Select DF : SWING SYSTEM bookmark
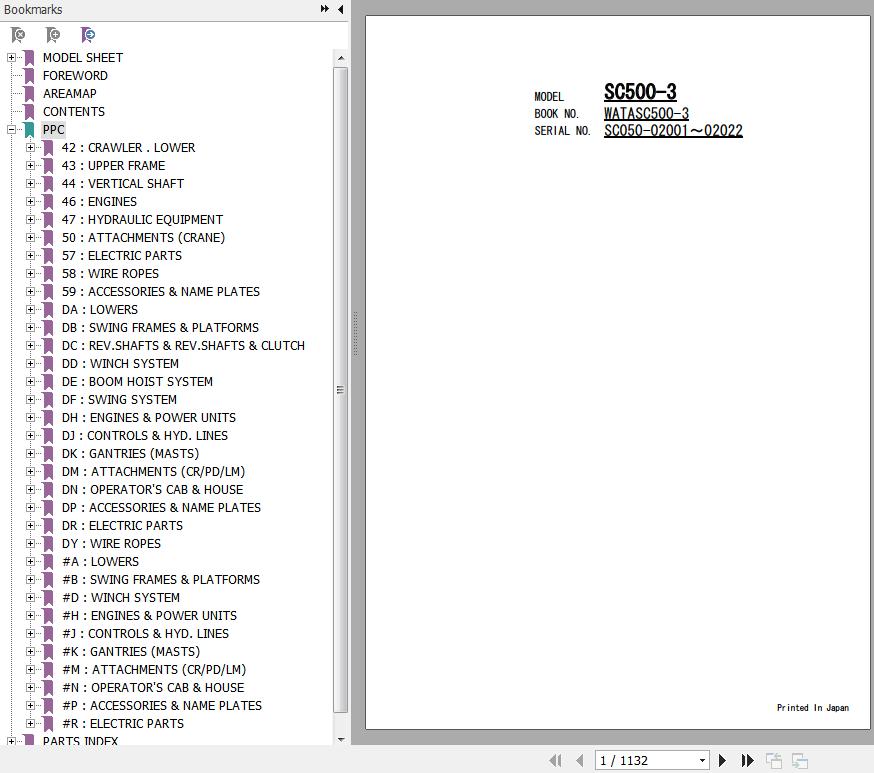874x773 pixels. (x=119, y=400)
